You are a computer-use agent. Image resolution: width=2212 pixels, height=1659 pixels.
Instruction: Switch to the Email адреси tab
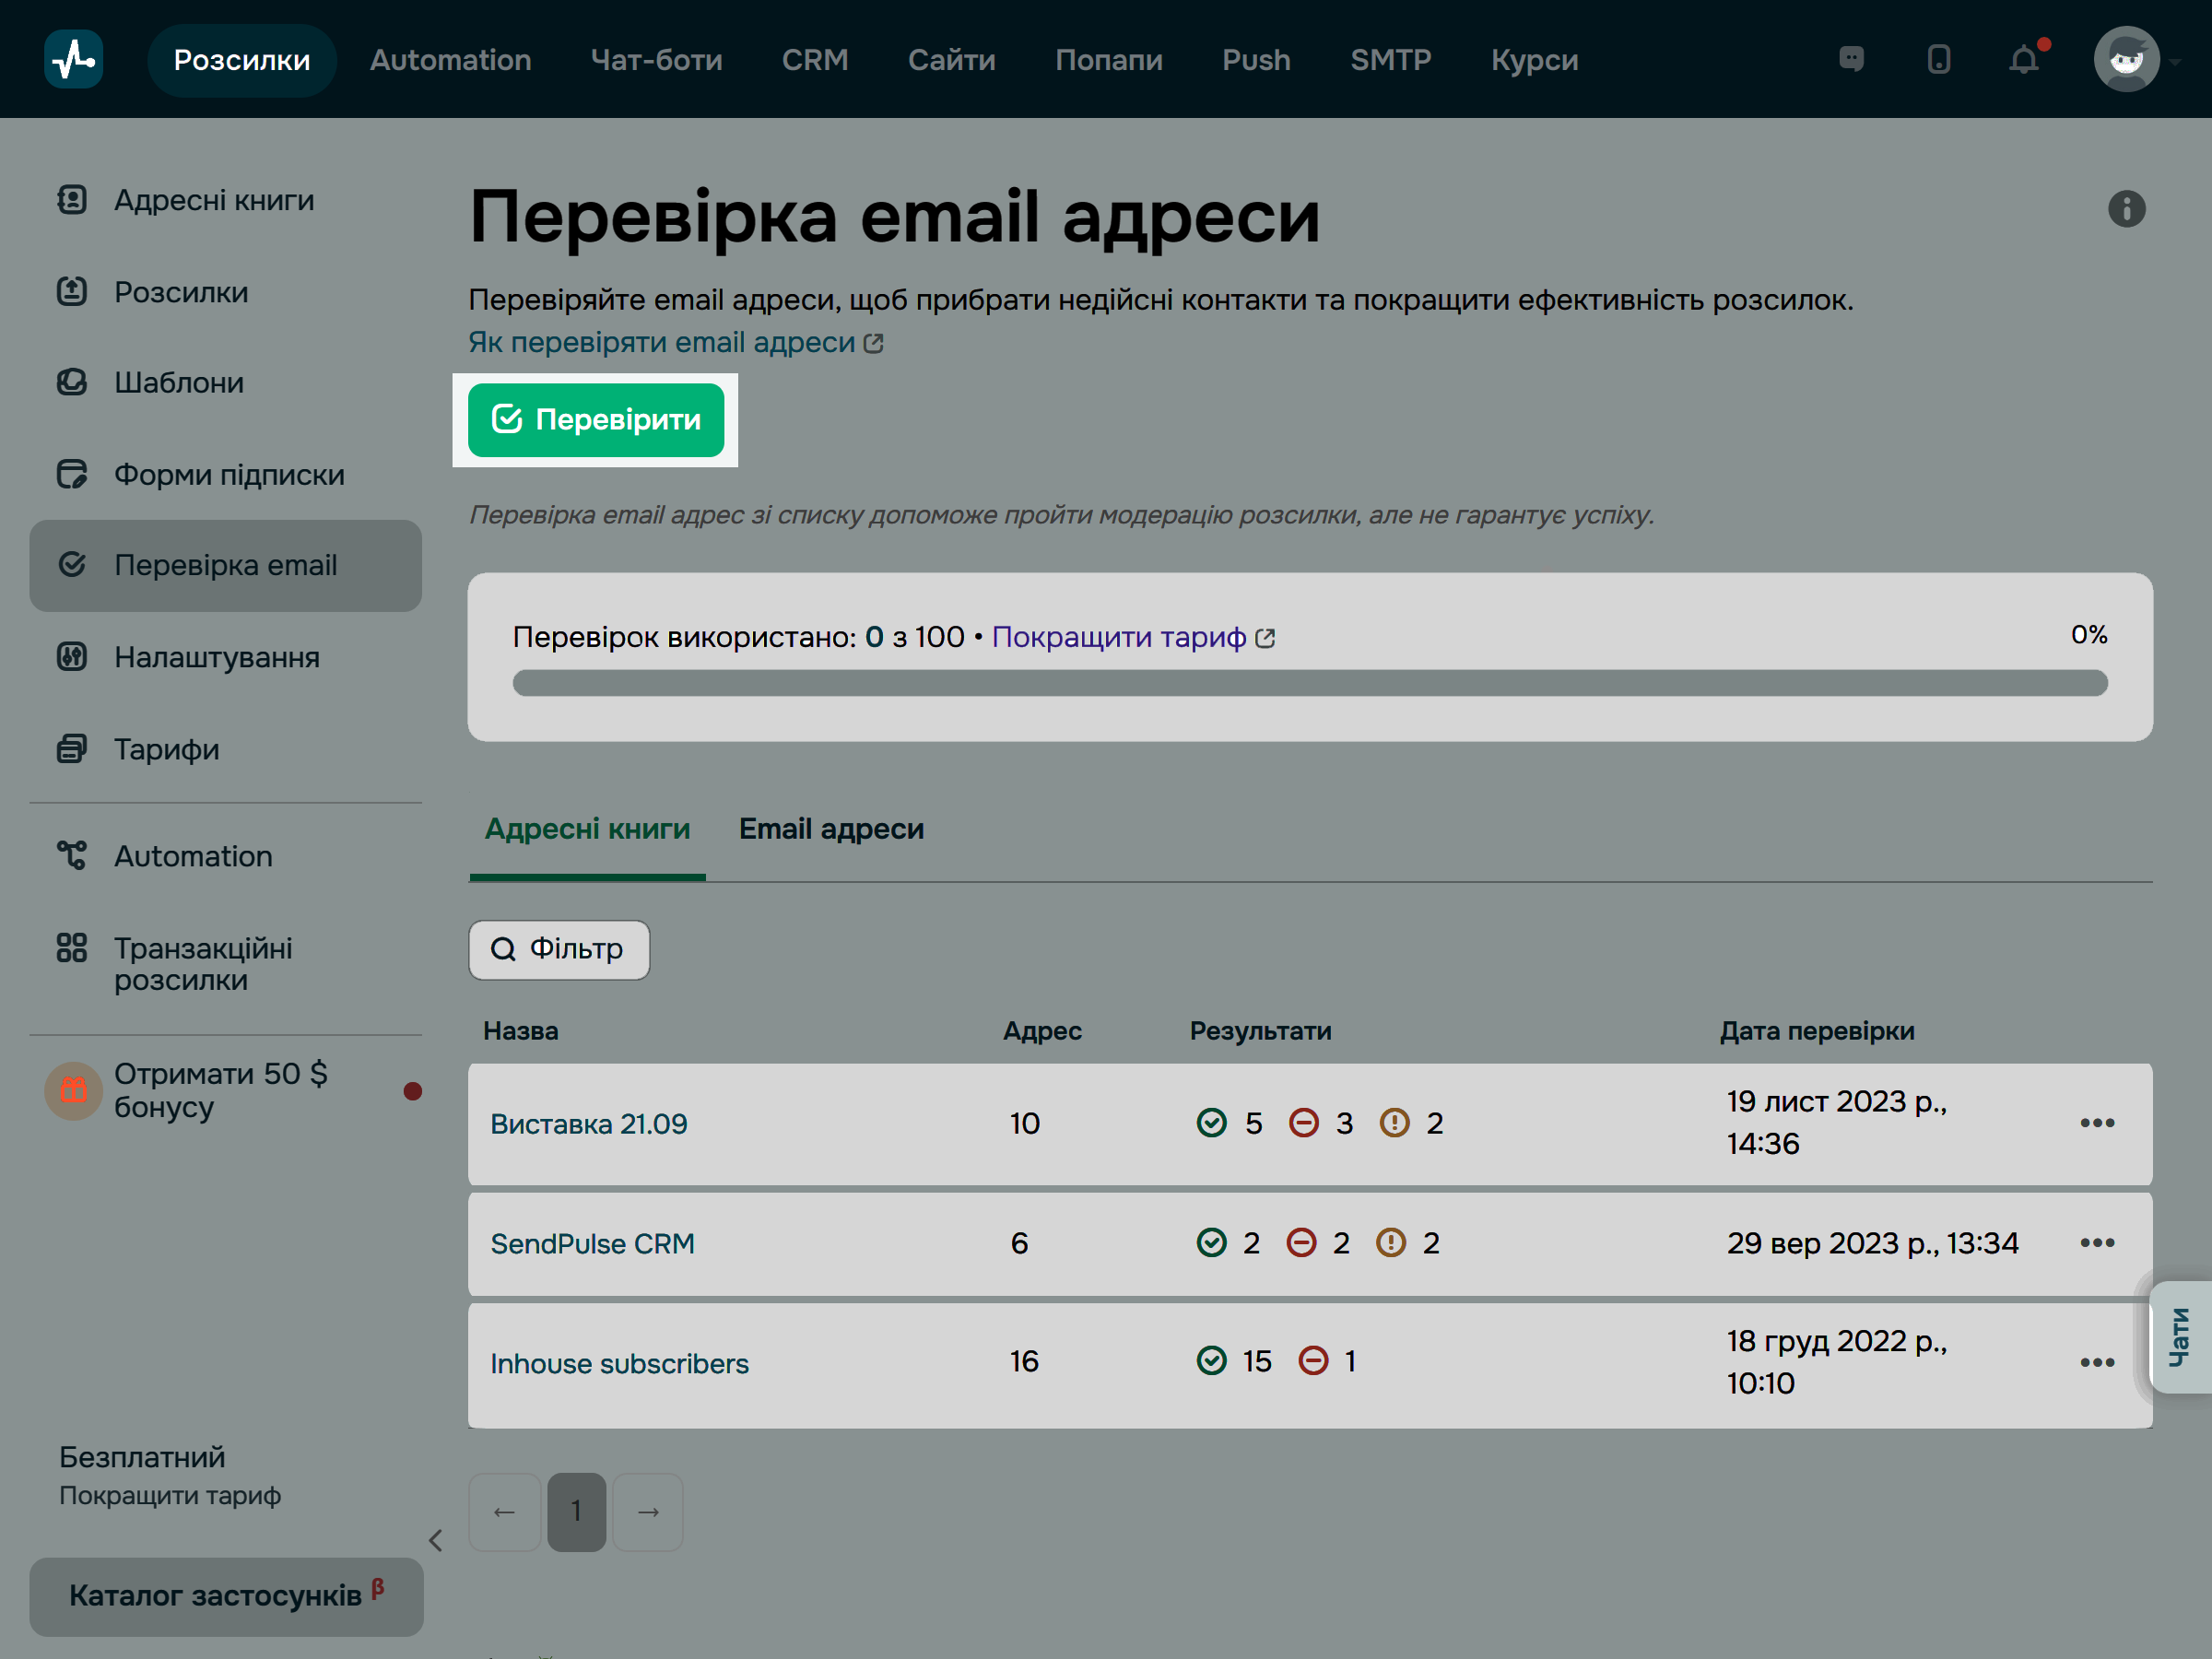click(x=831, y=829)
